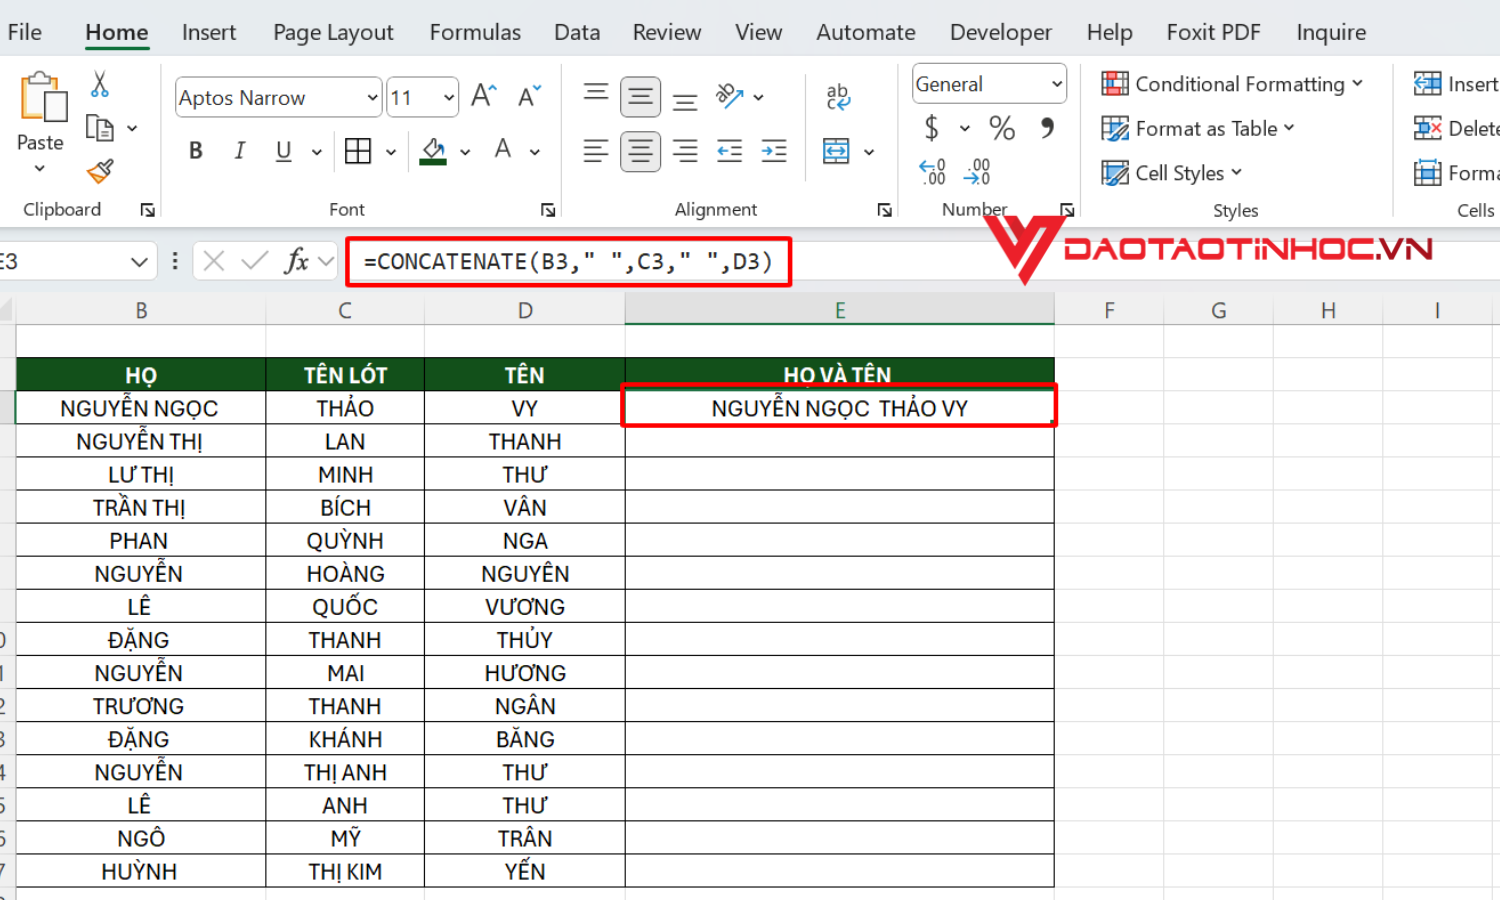Select the Cut (scissors) icon

(x=100, y=82)
